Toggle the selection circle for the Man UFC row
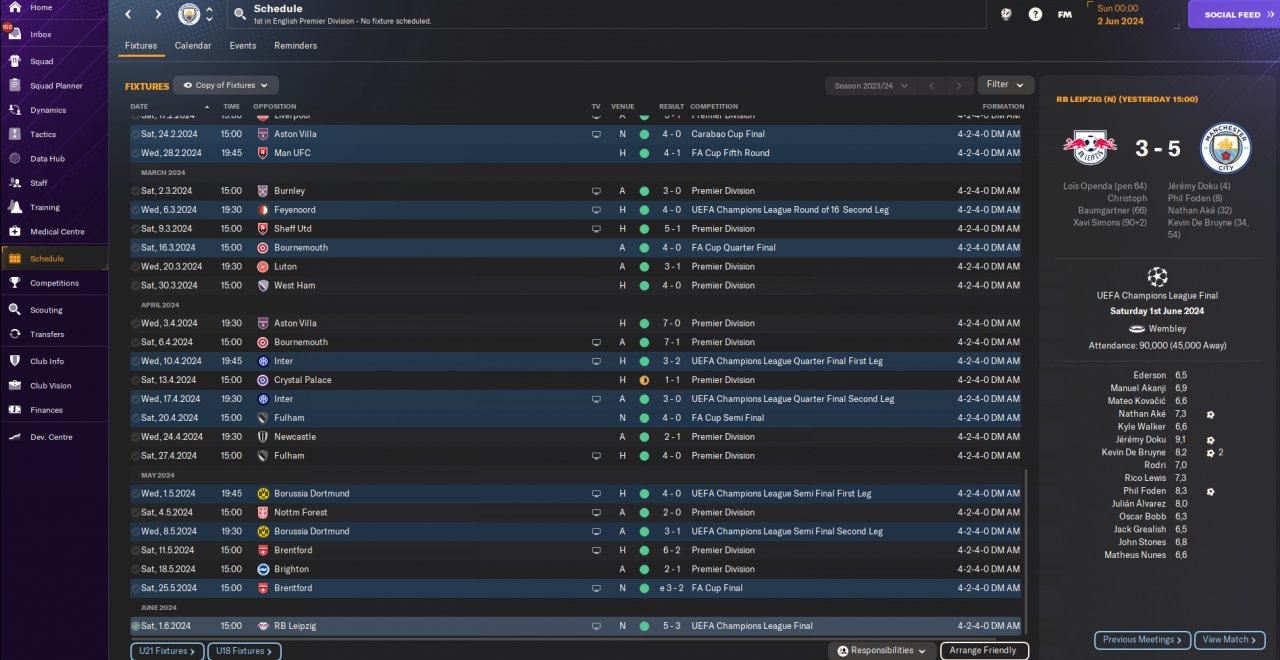Image resolution: width=1280 pixels, height=660 pixels. click(136, 153)
